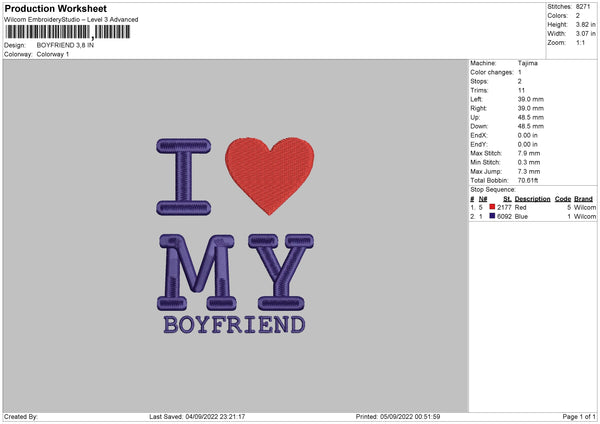Screen dimensions: 600x424
Task: Click the large purple letter I
Action: 187,177
